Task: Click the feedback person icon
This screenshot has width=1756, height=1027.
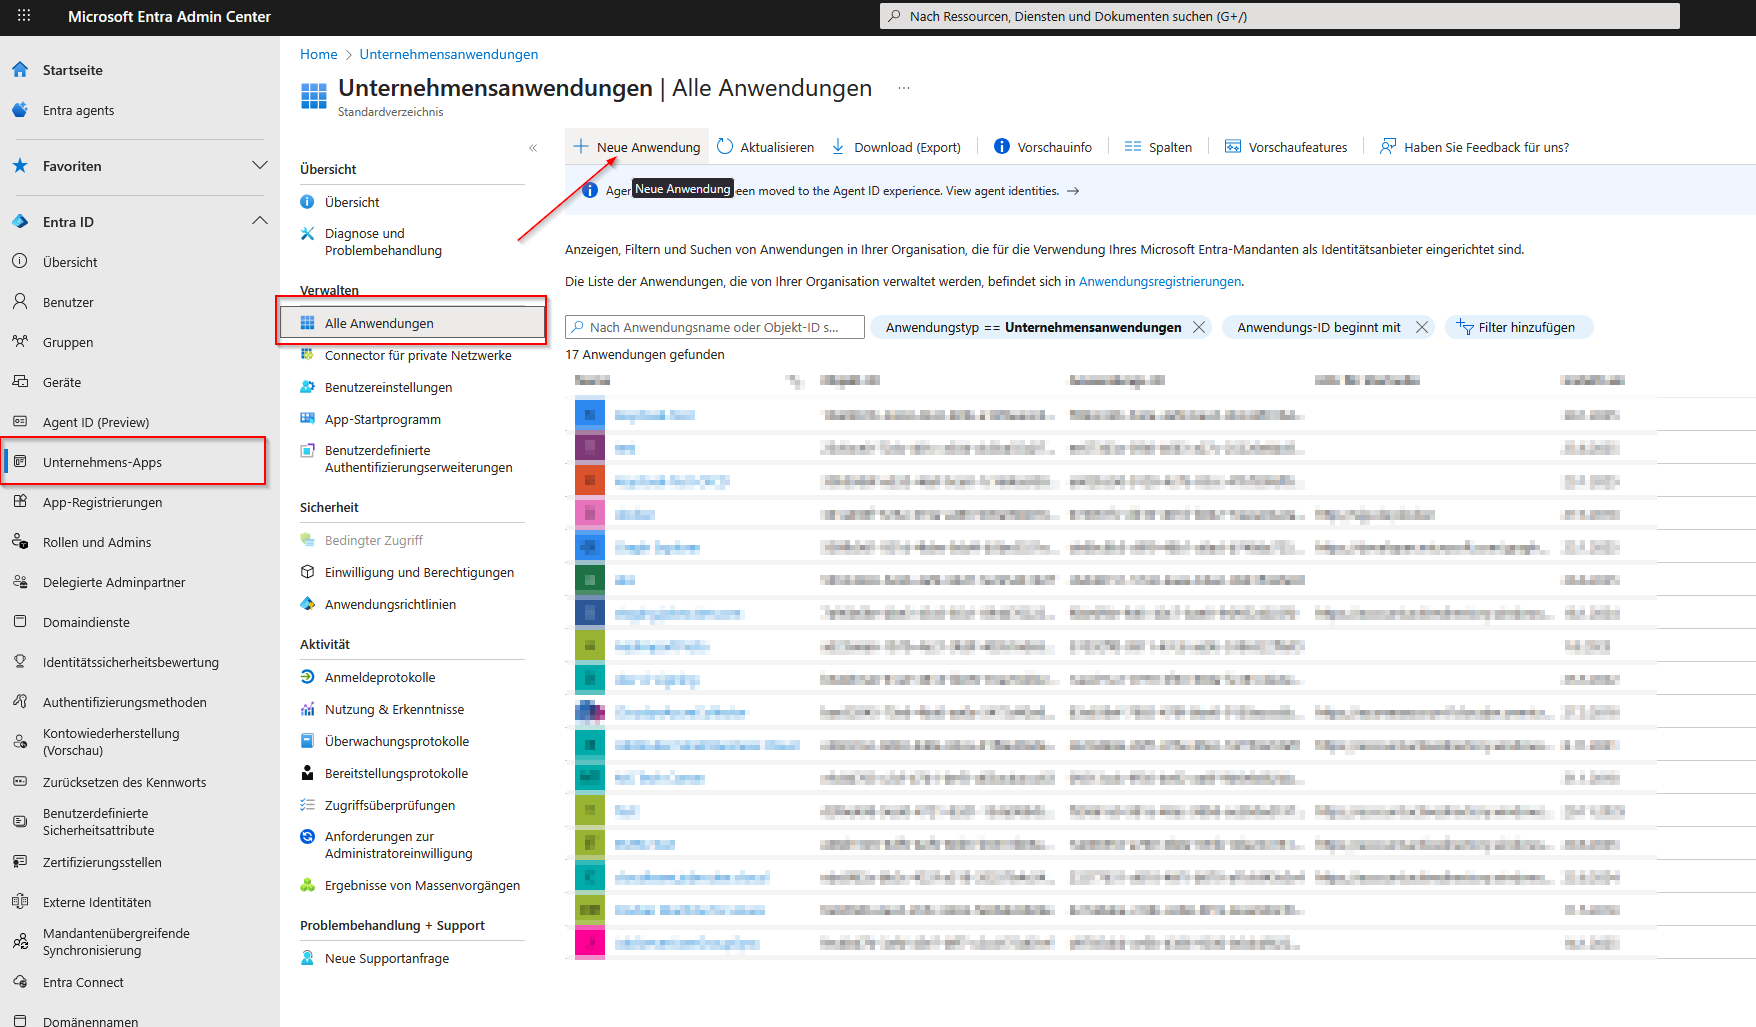Action: [1388, 147]
